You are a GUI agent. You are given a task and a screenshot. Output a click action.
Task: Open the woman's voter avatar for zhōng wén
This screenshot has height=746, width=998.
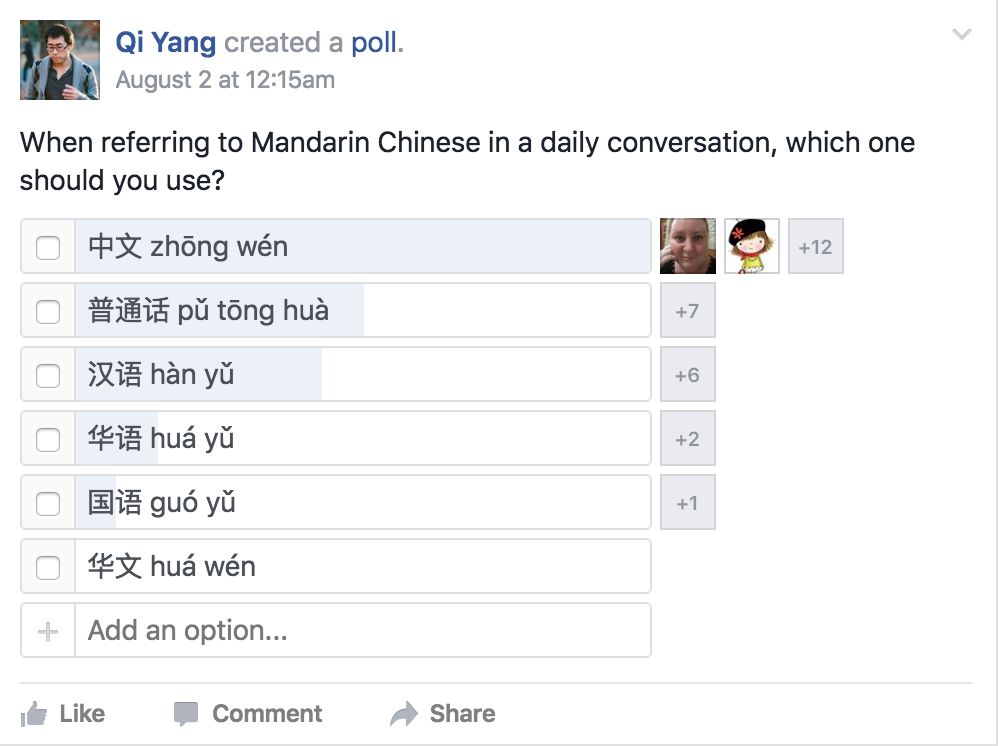tap(688, 246)
